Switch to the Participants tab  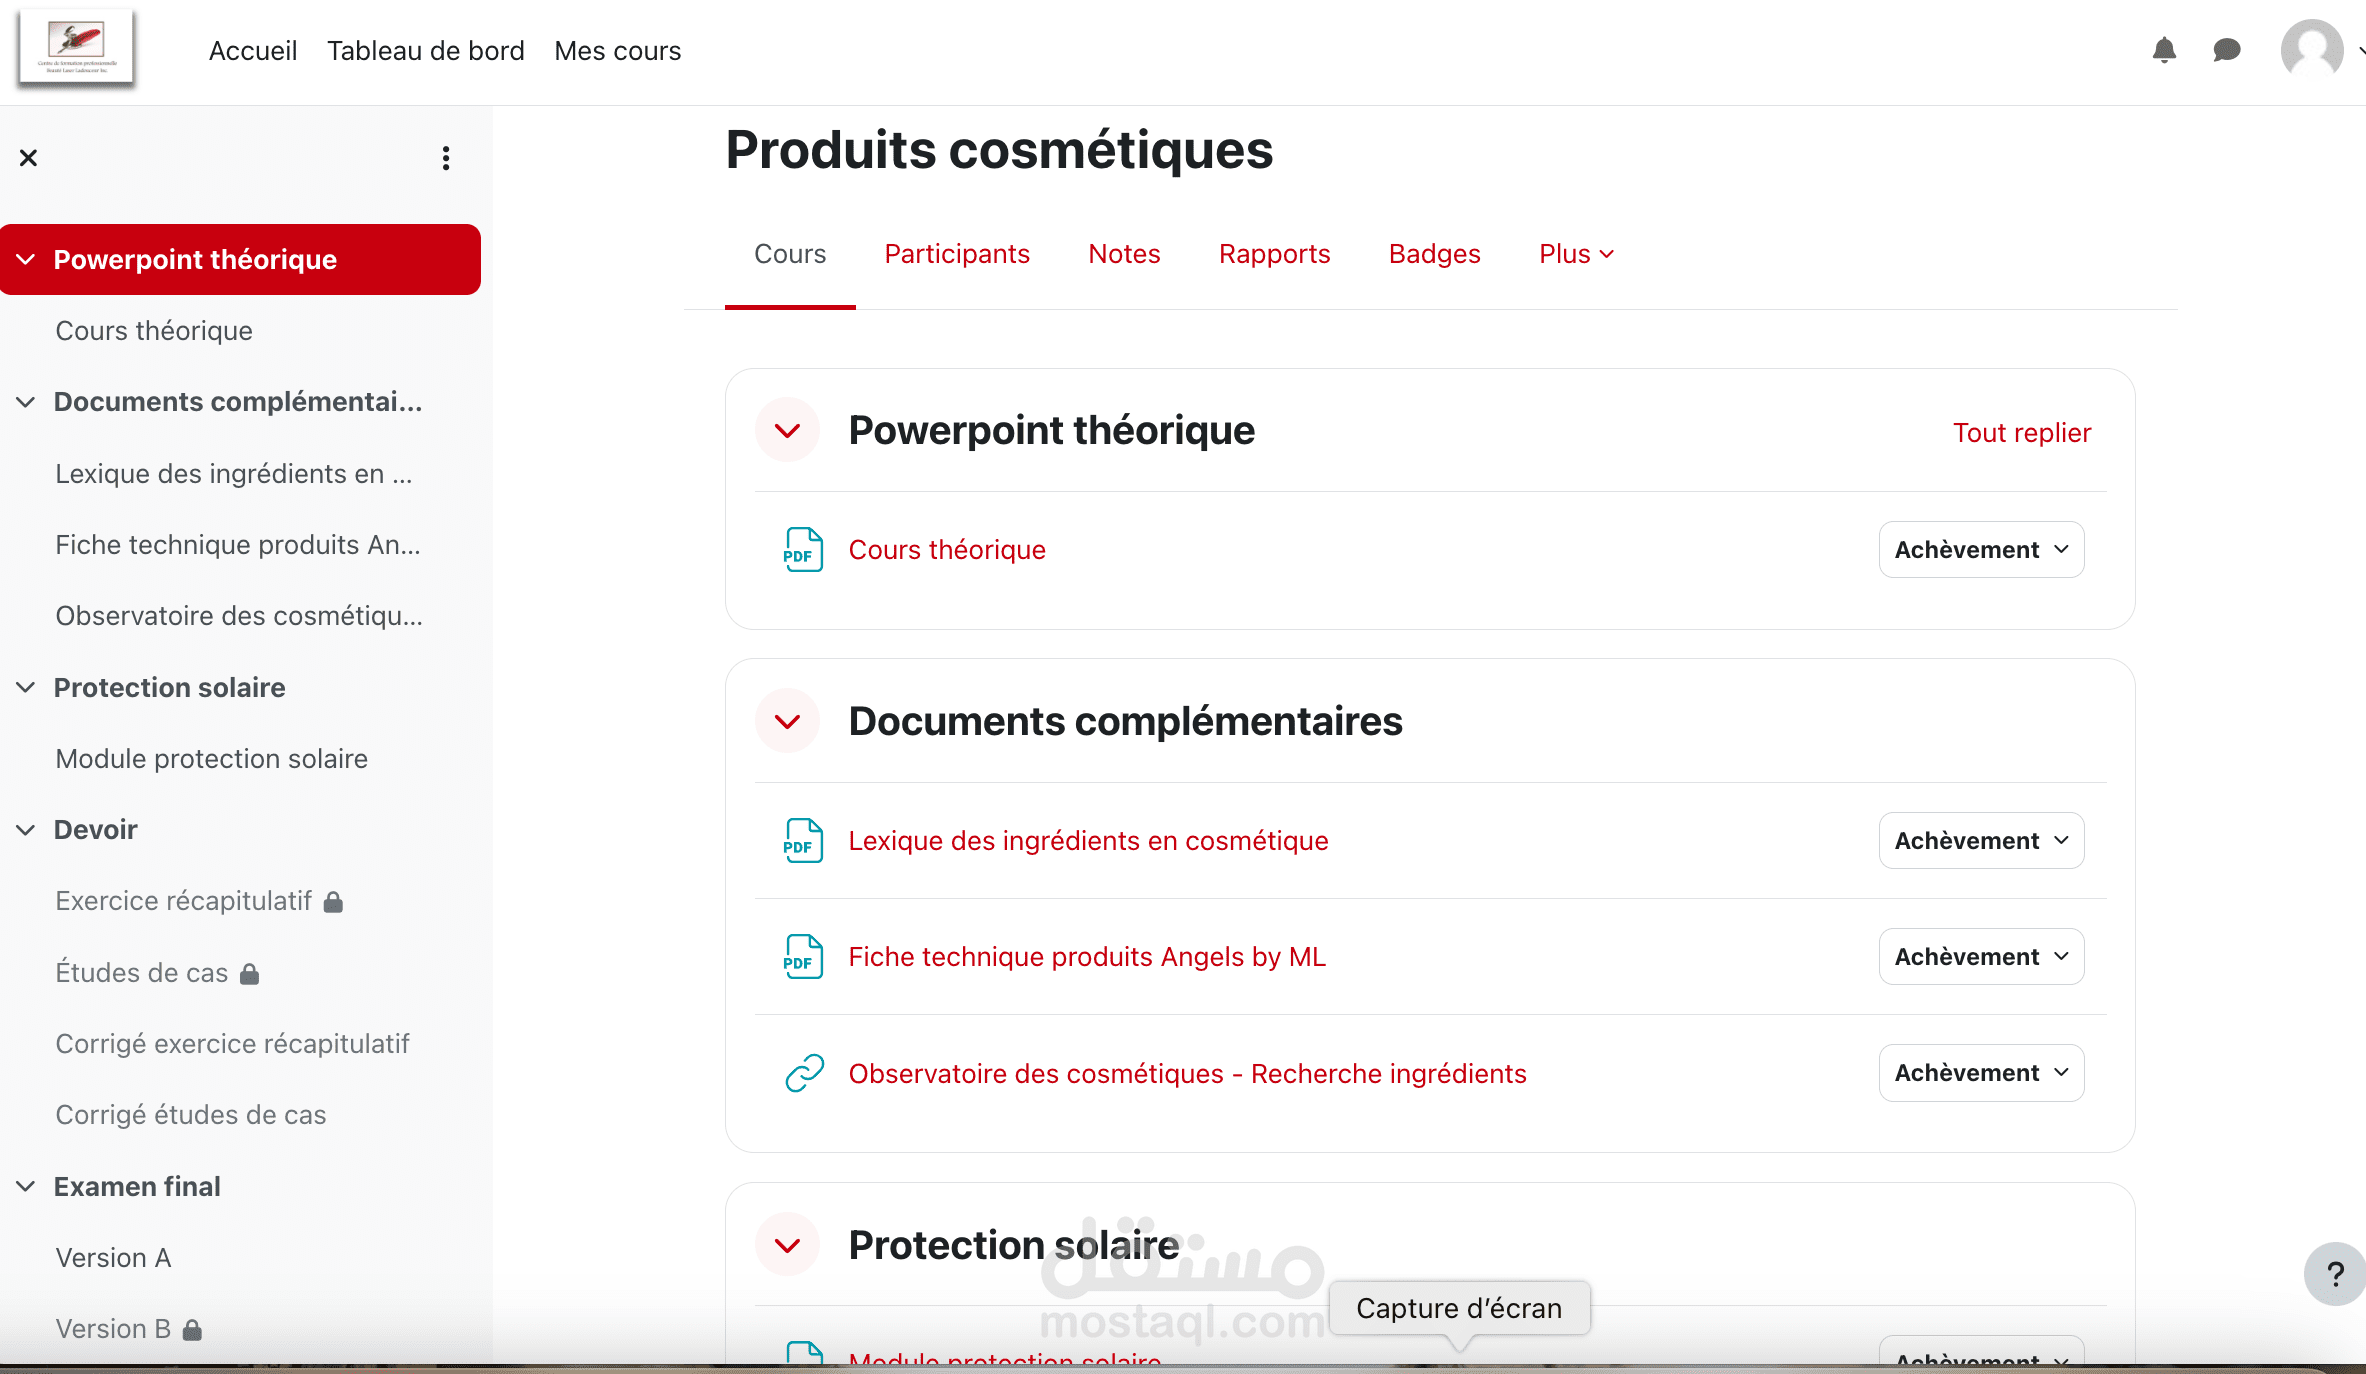coord(957,254)
